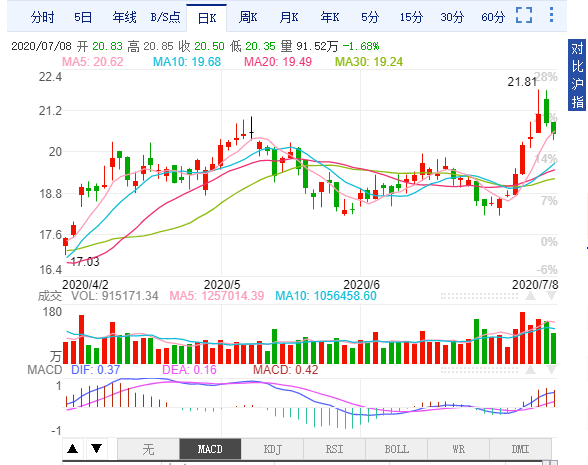Viewport: 588px width, 465px height.
Task: Click the MACD: 0.42 value label
Action: click(x=285, y=370)
